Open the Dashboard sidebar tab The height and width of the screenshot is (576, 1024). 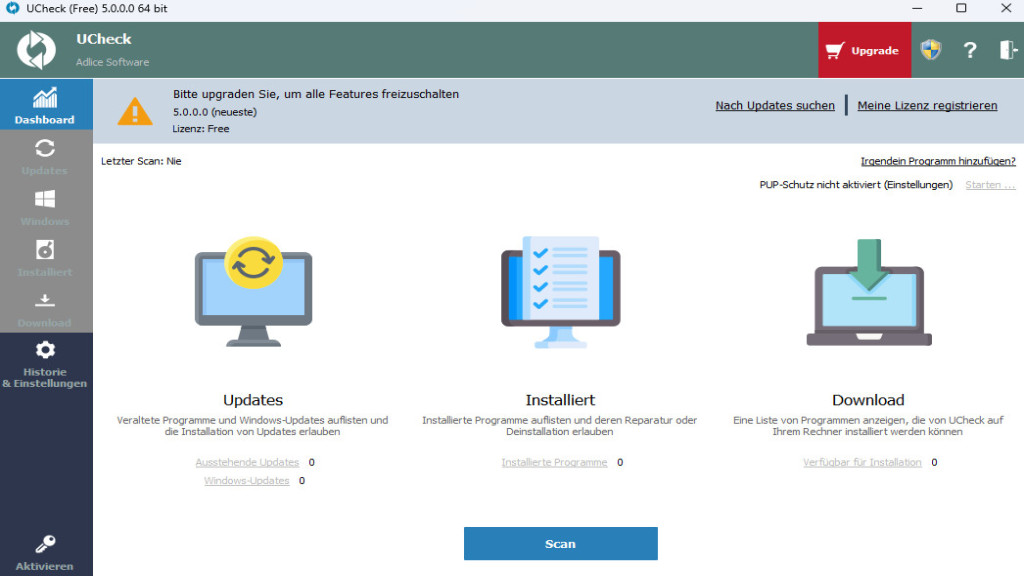[x=45, y=105]
